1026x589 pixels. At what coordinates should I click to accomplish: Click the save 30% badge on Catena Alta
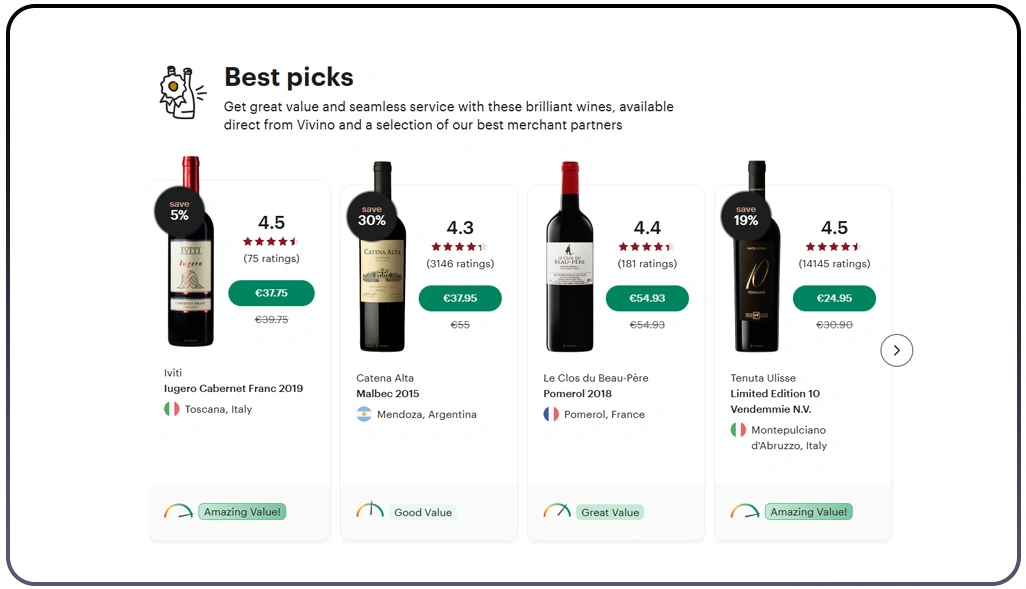click(372, 215)
